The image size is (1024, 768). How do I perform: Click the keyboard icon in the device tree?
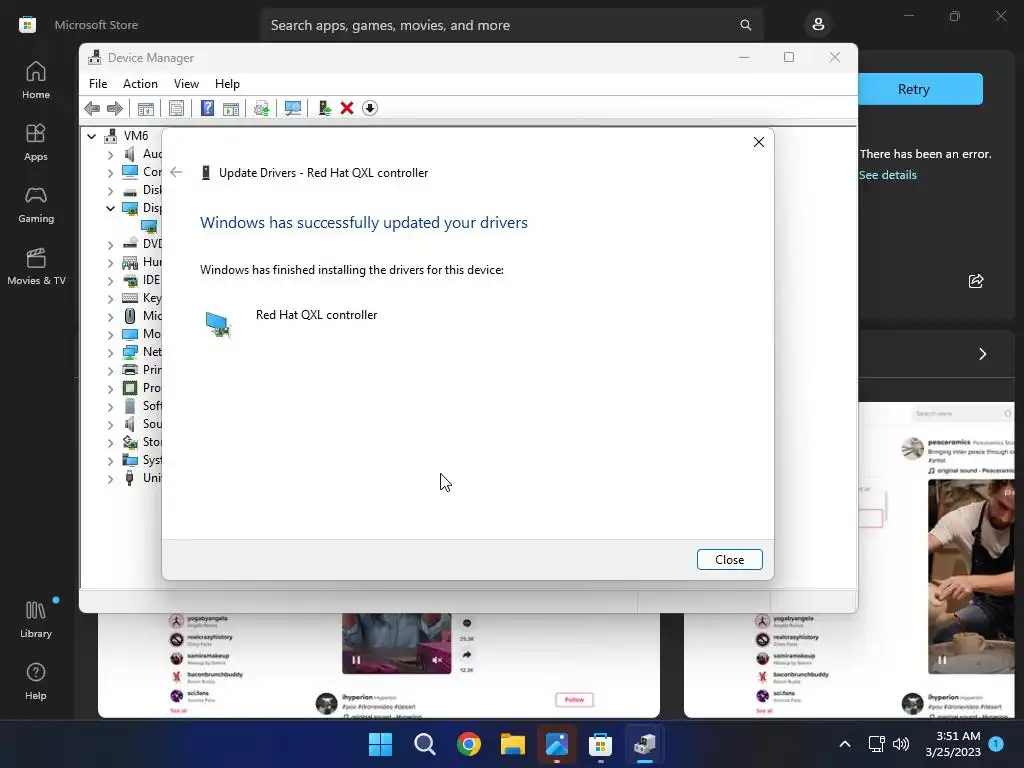(x=130, y=298)
